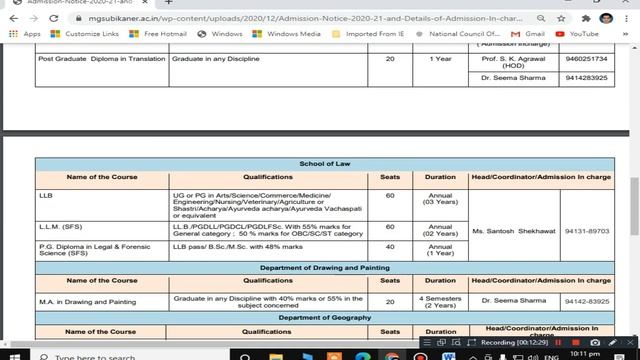The height and width of the screenshot is (360, 640).
Task: Open the recorder pen annotation tool
Action: pos(613,342)
